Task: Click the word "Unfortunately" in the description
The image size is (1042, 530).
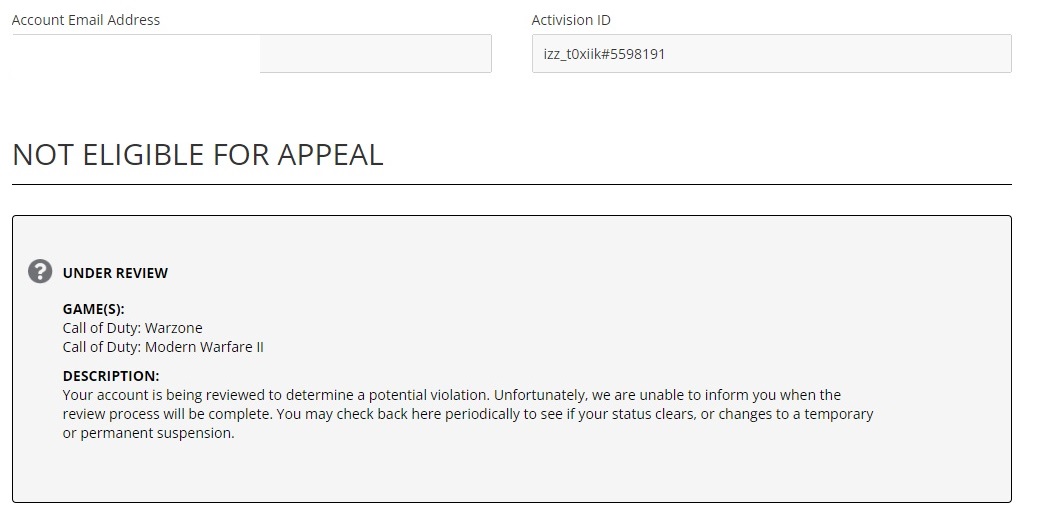Action: 540,395
